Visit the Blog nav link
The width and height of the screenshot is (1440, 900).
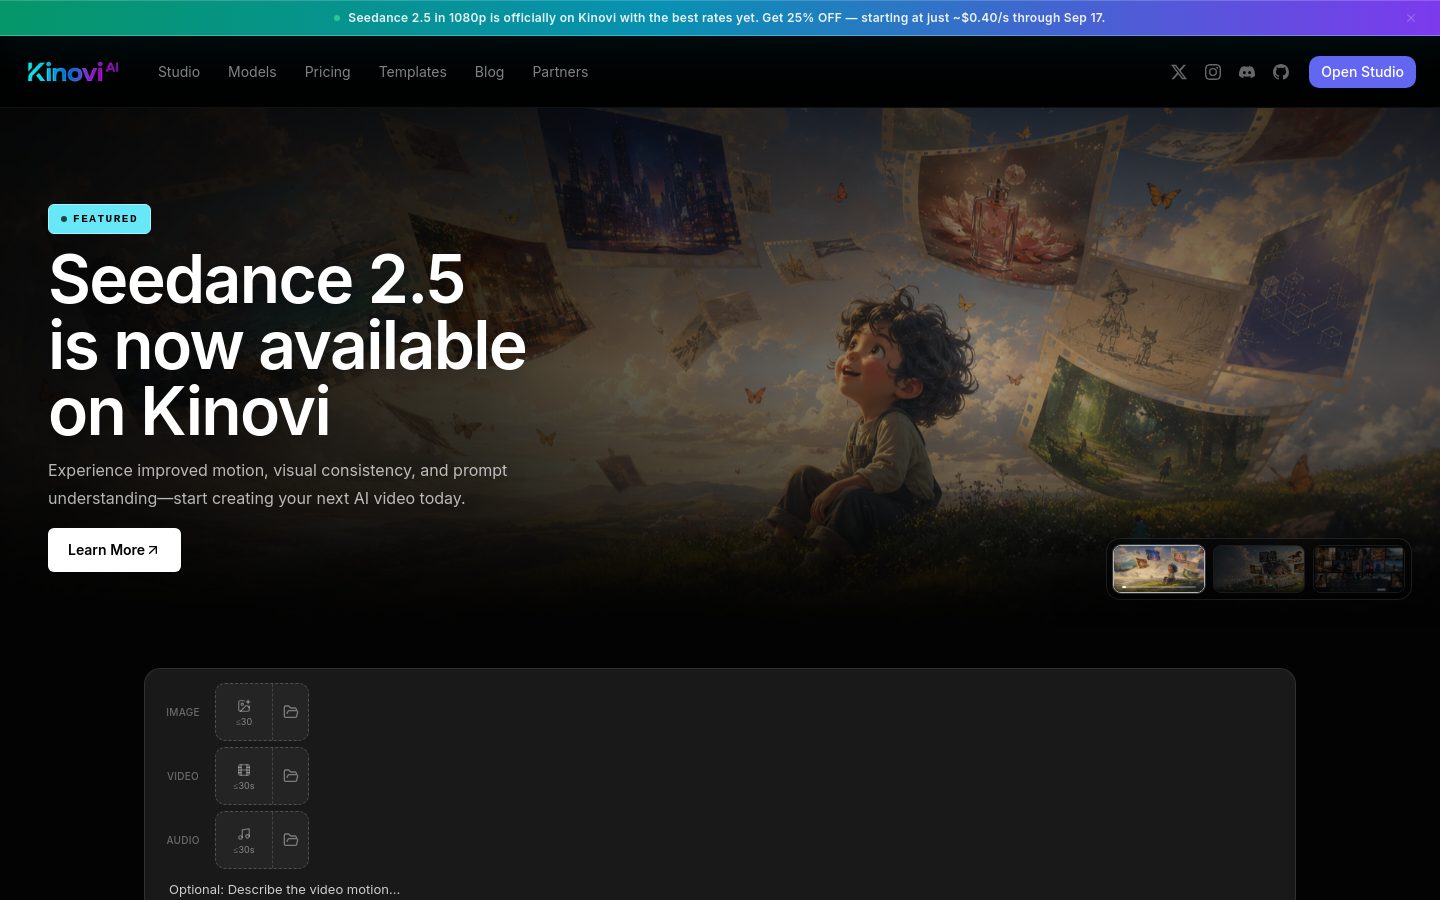pyautogui.click(x=489, y=72)
